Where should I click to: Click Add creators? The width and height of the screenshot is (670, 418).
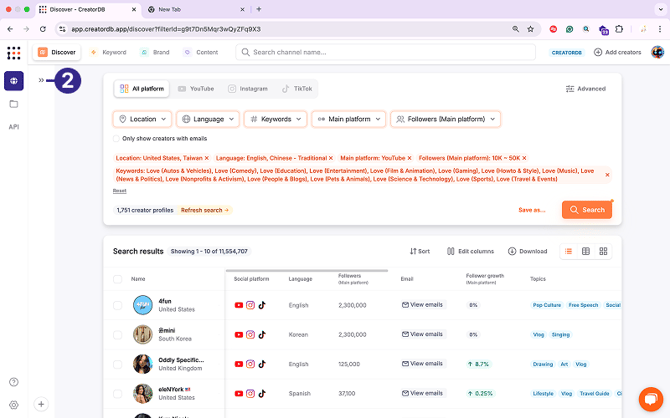617,52
